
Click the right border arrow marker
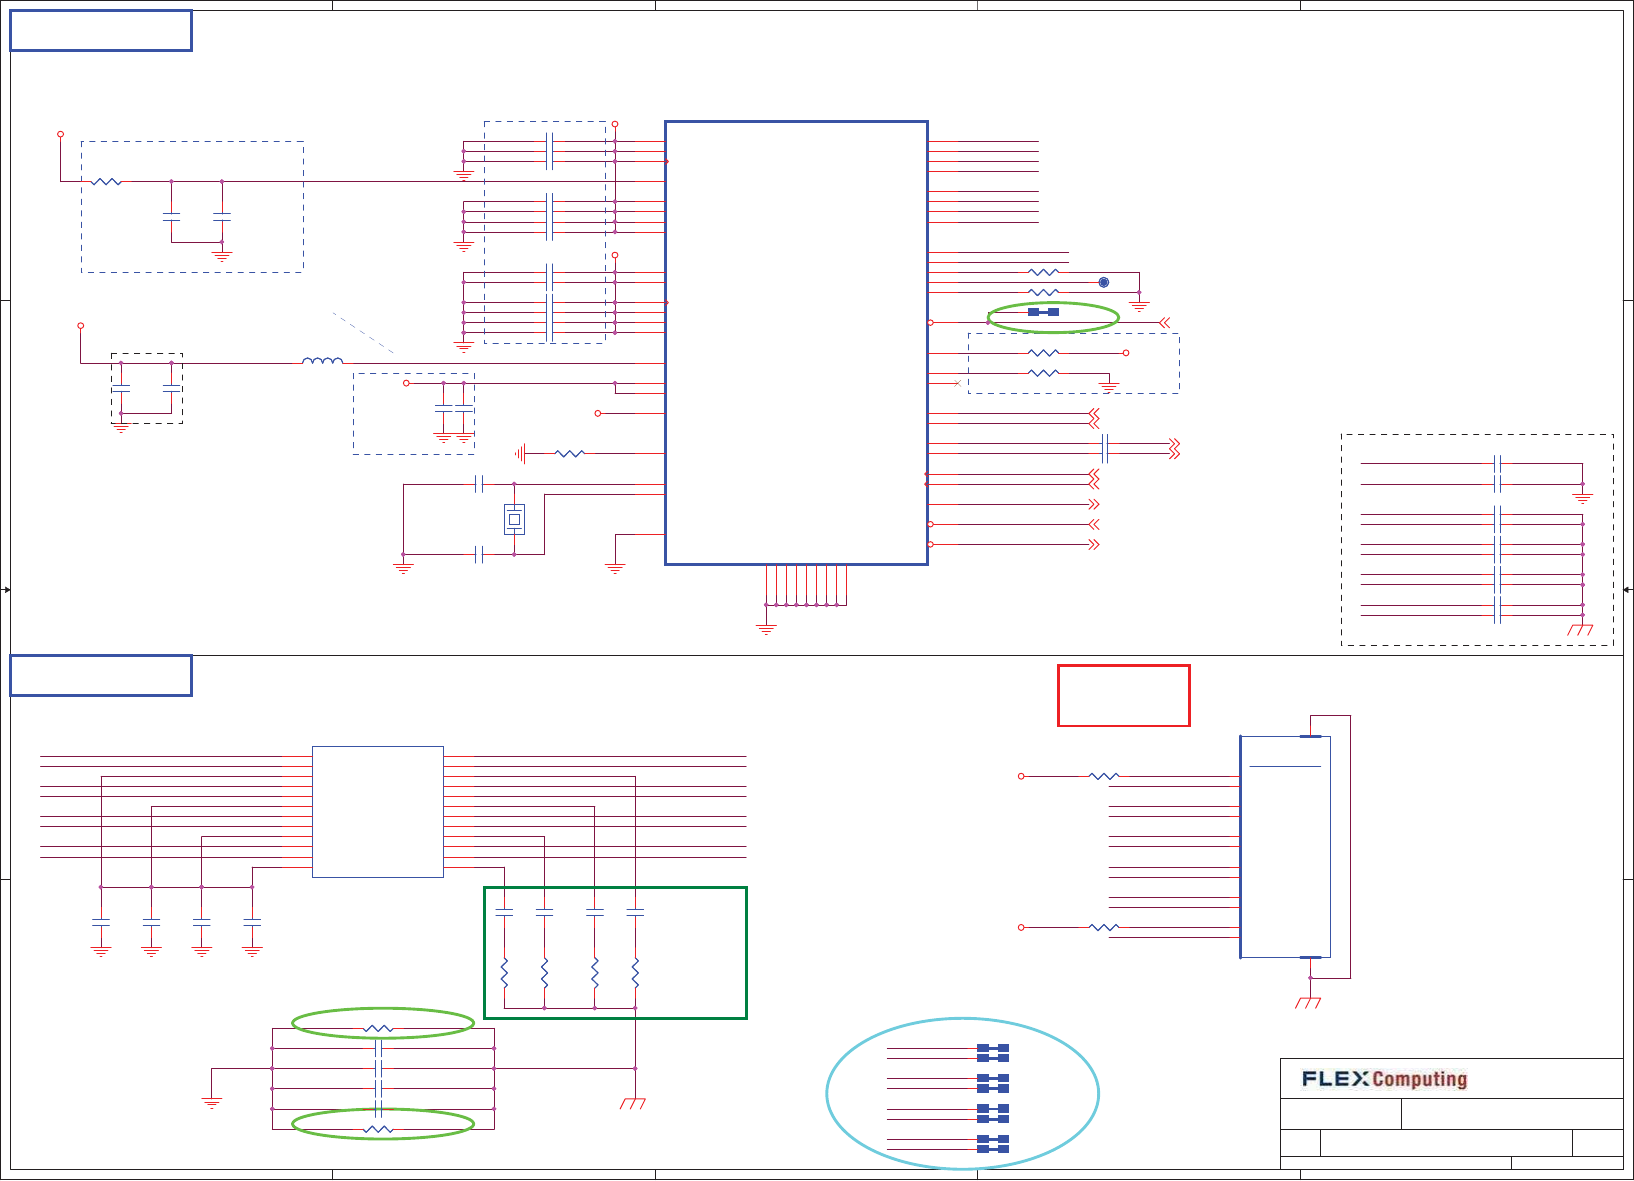(x=1628, y=590)
